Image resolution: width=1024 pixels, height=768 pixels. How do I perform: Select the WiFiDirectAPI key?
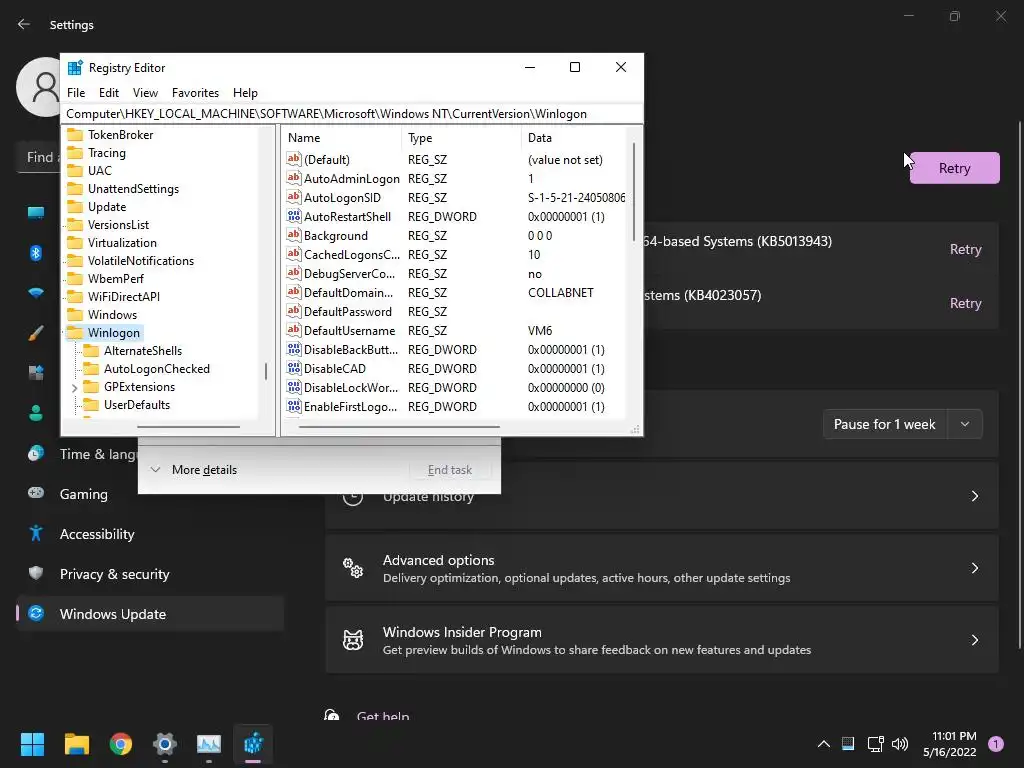click(124, 296)
